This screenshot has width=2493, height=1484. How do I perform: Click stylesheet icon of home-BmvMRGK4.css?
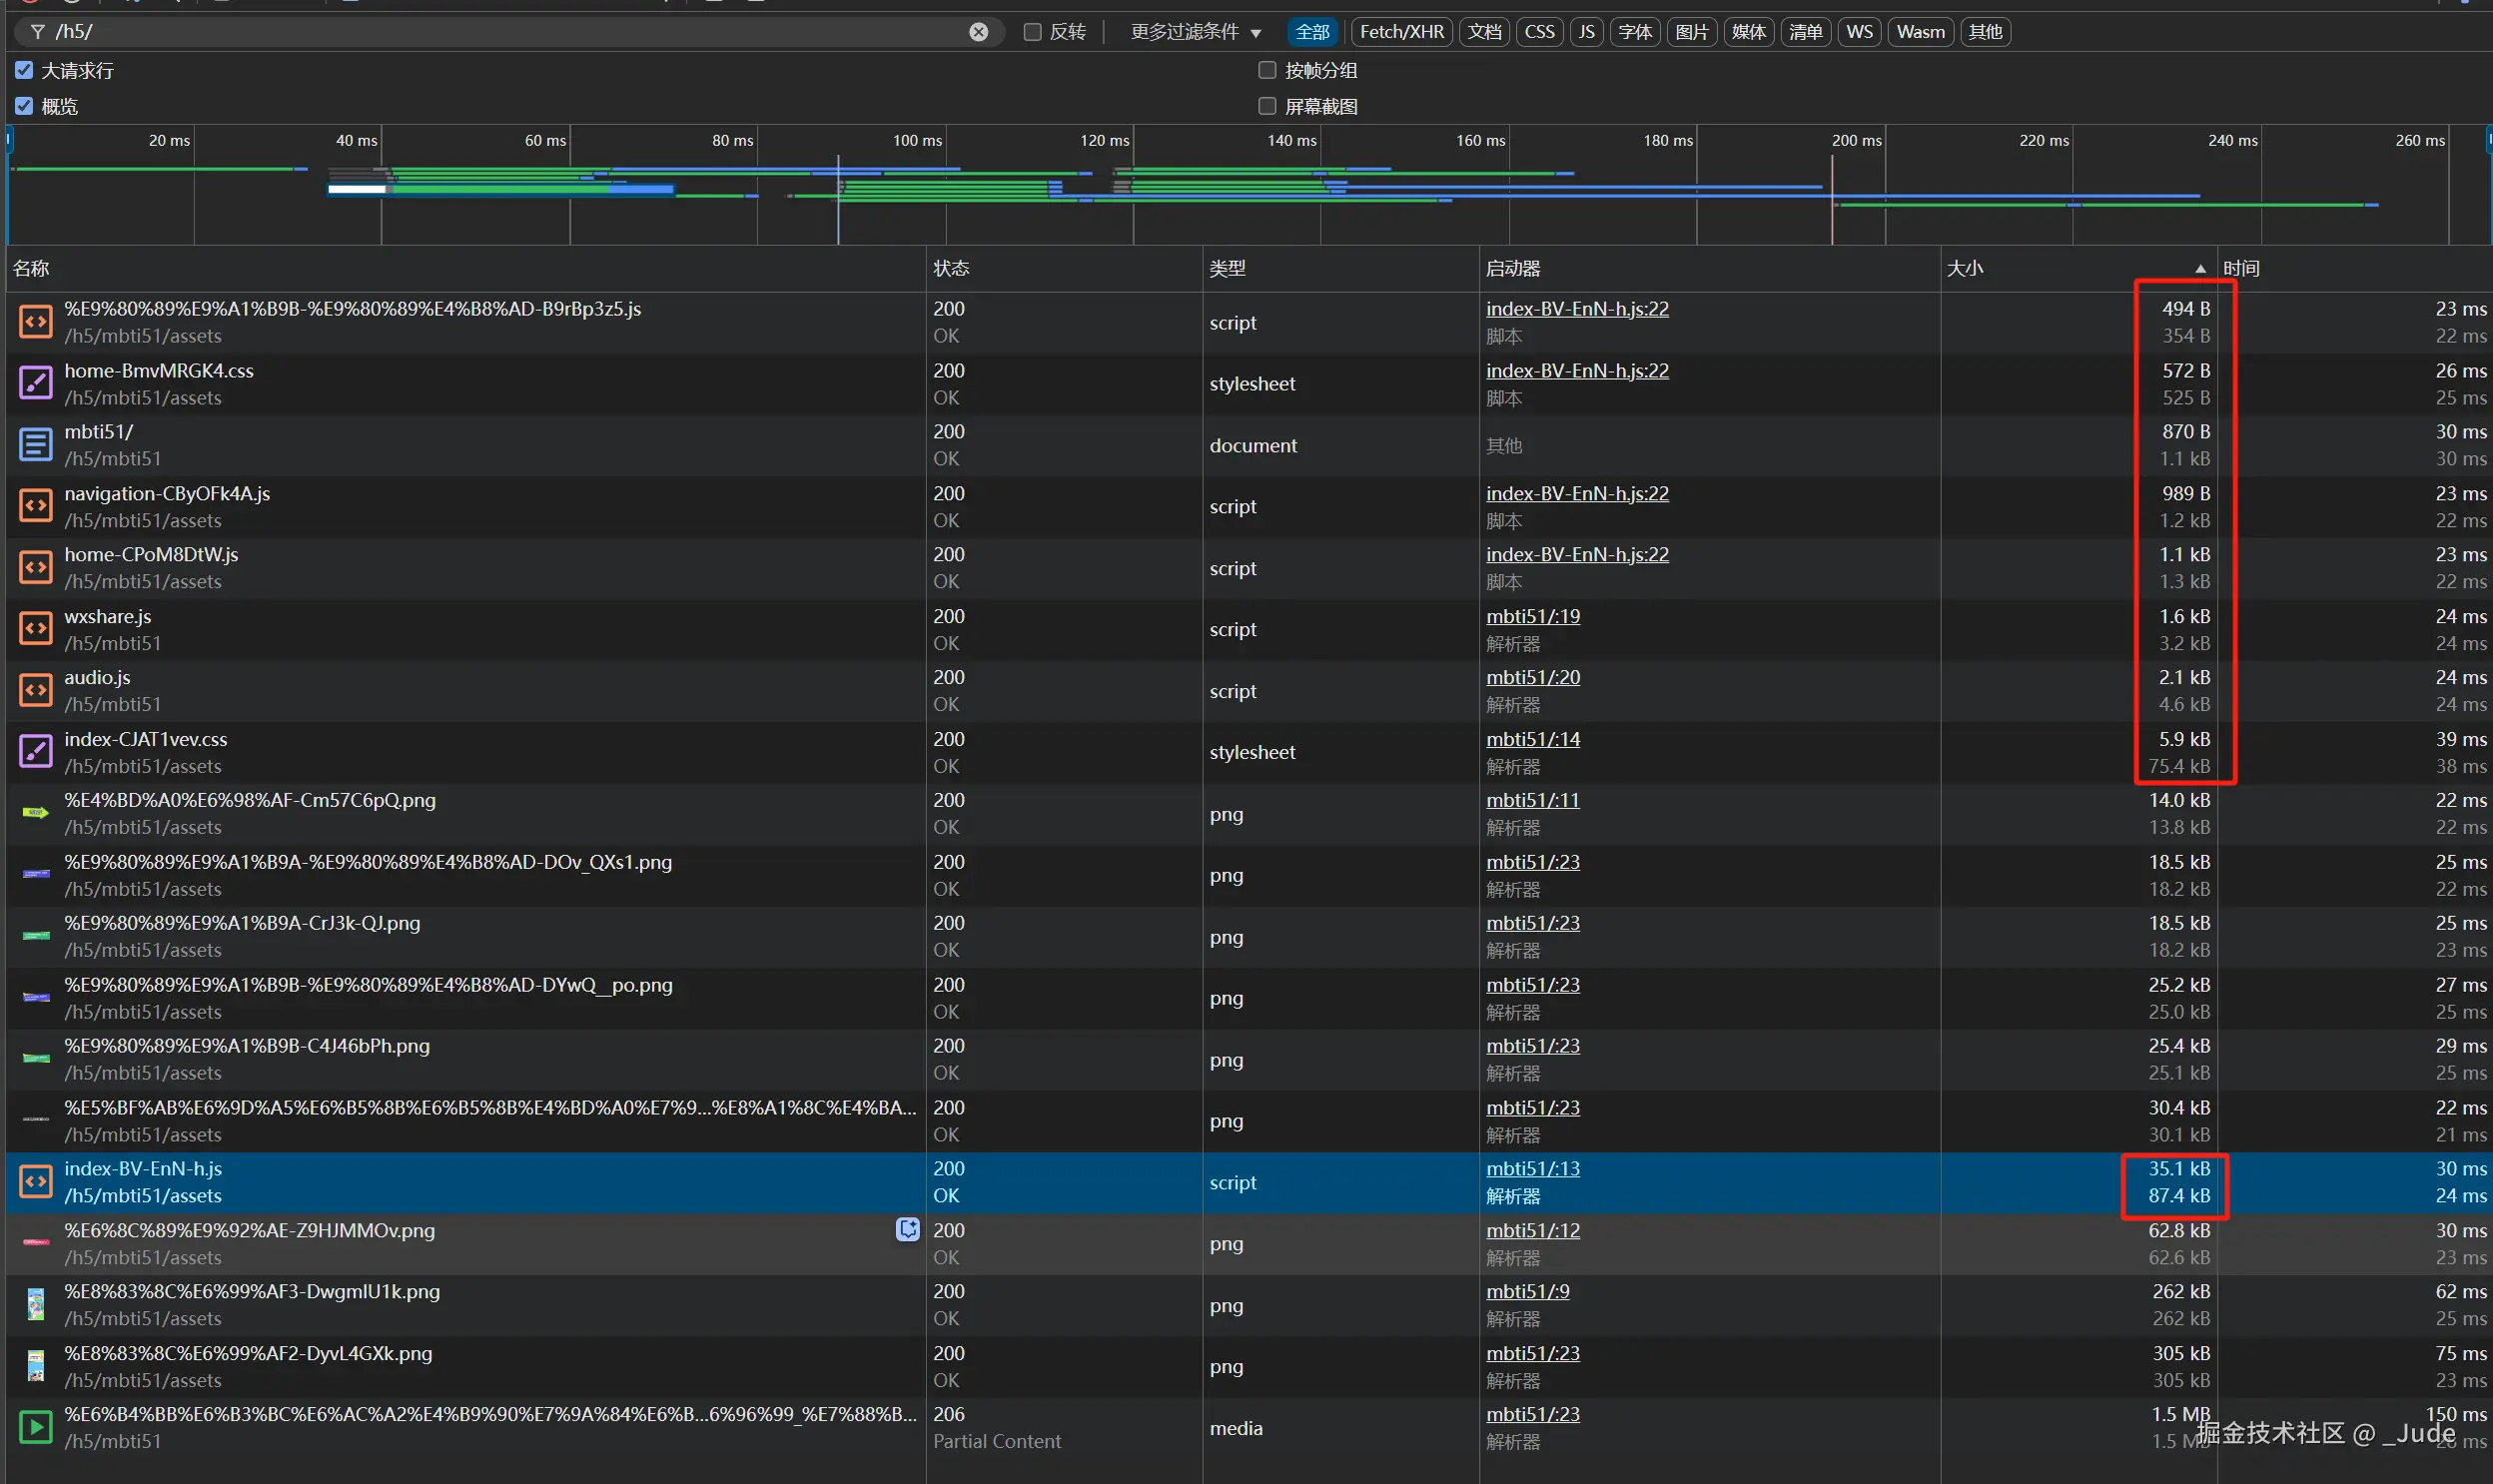click(36, 383)
